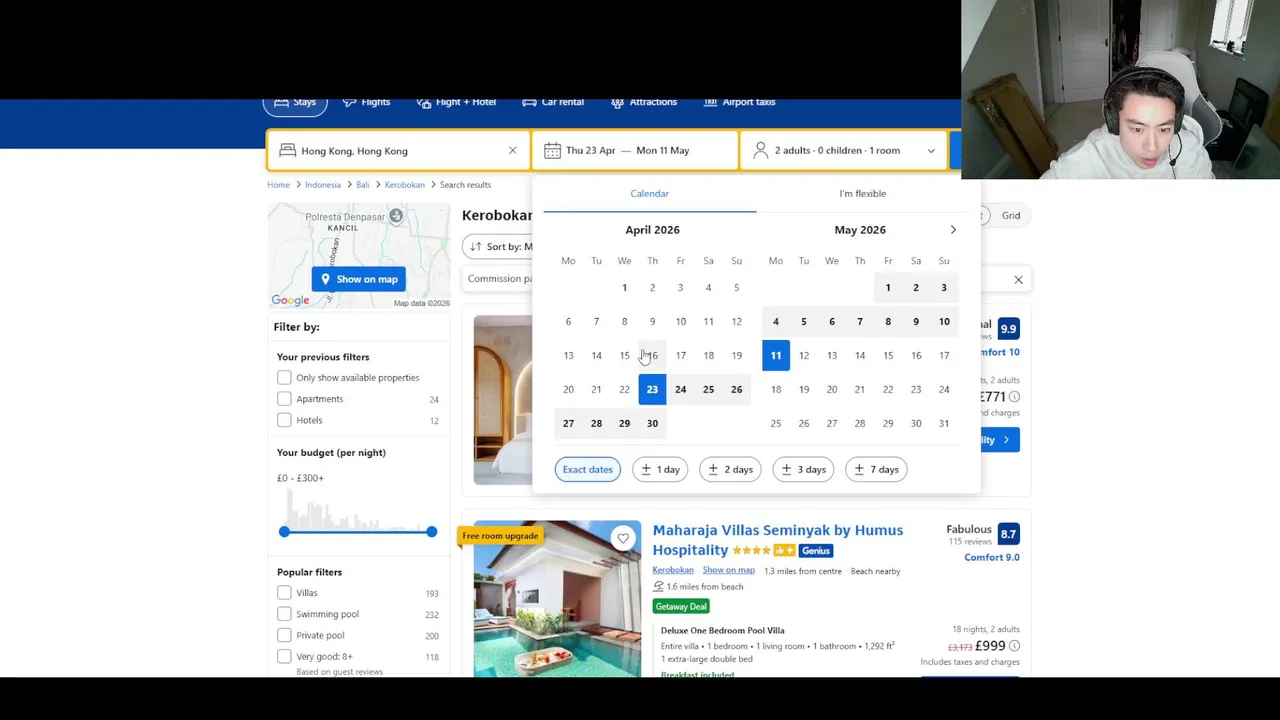
Task: Open the Flights tab
Action: (x=365, y=102)
